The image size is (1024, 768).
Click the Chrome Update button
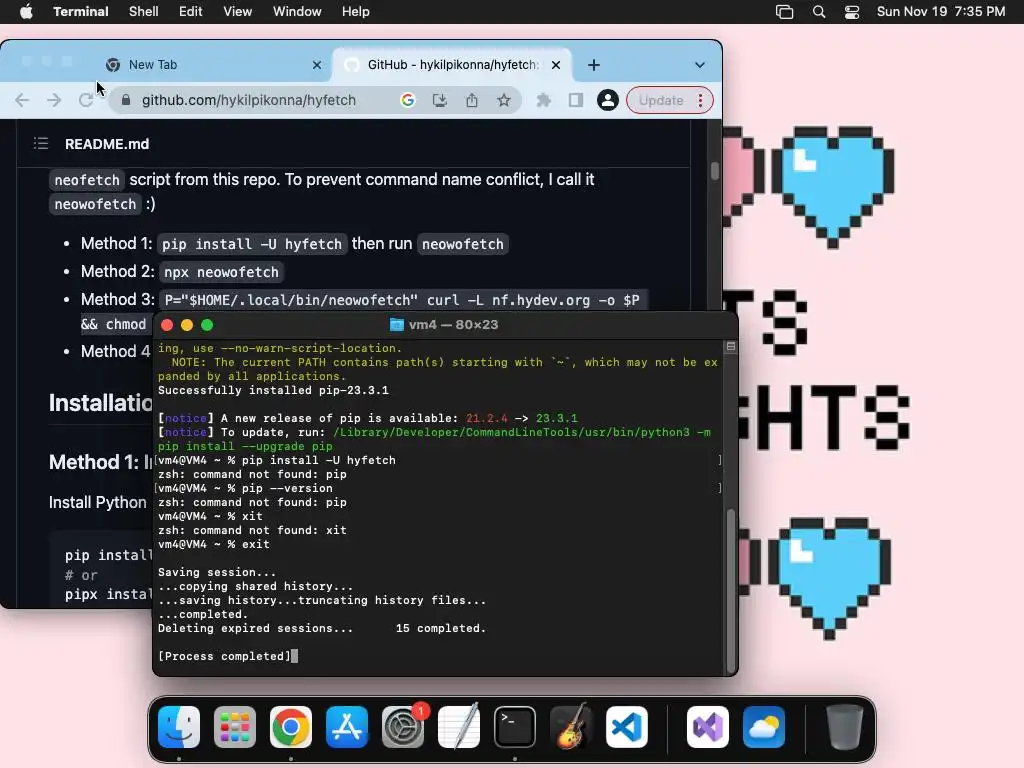pyautogui.click(x=661, y=100)
